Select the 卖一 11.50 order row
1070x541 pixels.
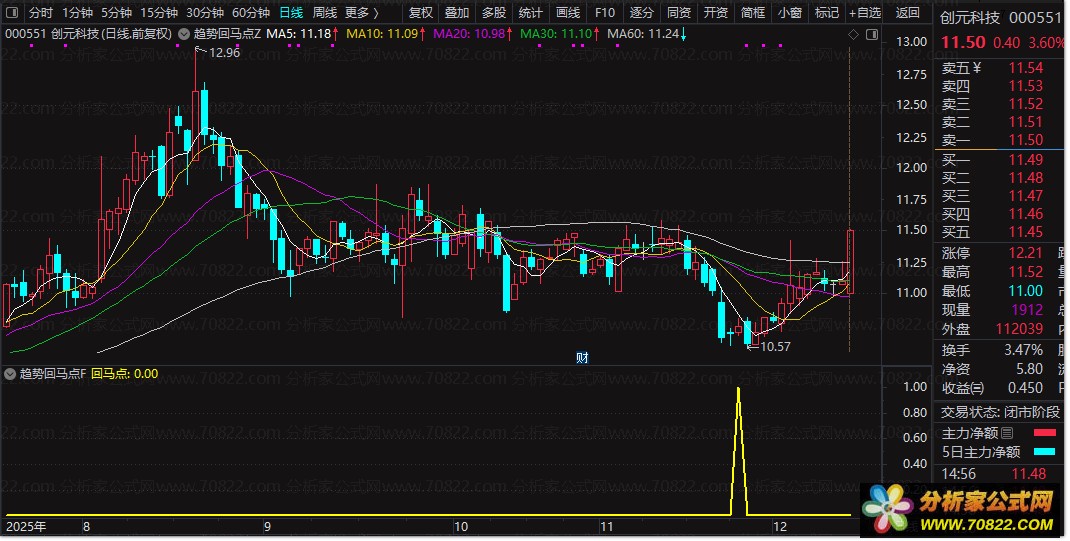[999, 140]
